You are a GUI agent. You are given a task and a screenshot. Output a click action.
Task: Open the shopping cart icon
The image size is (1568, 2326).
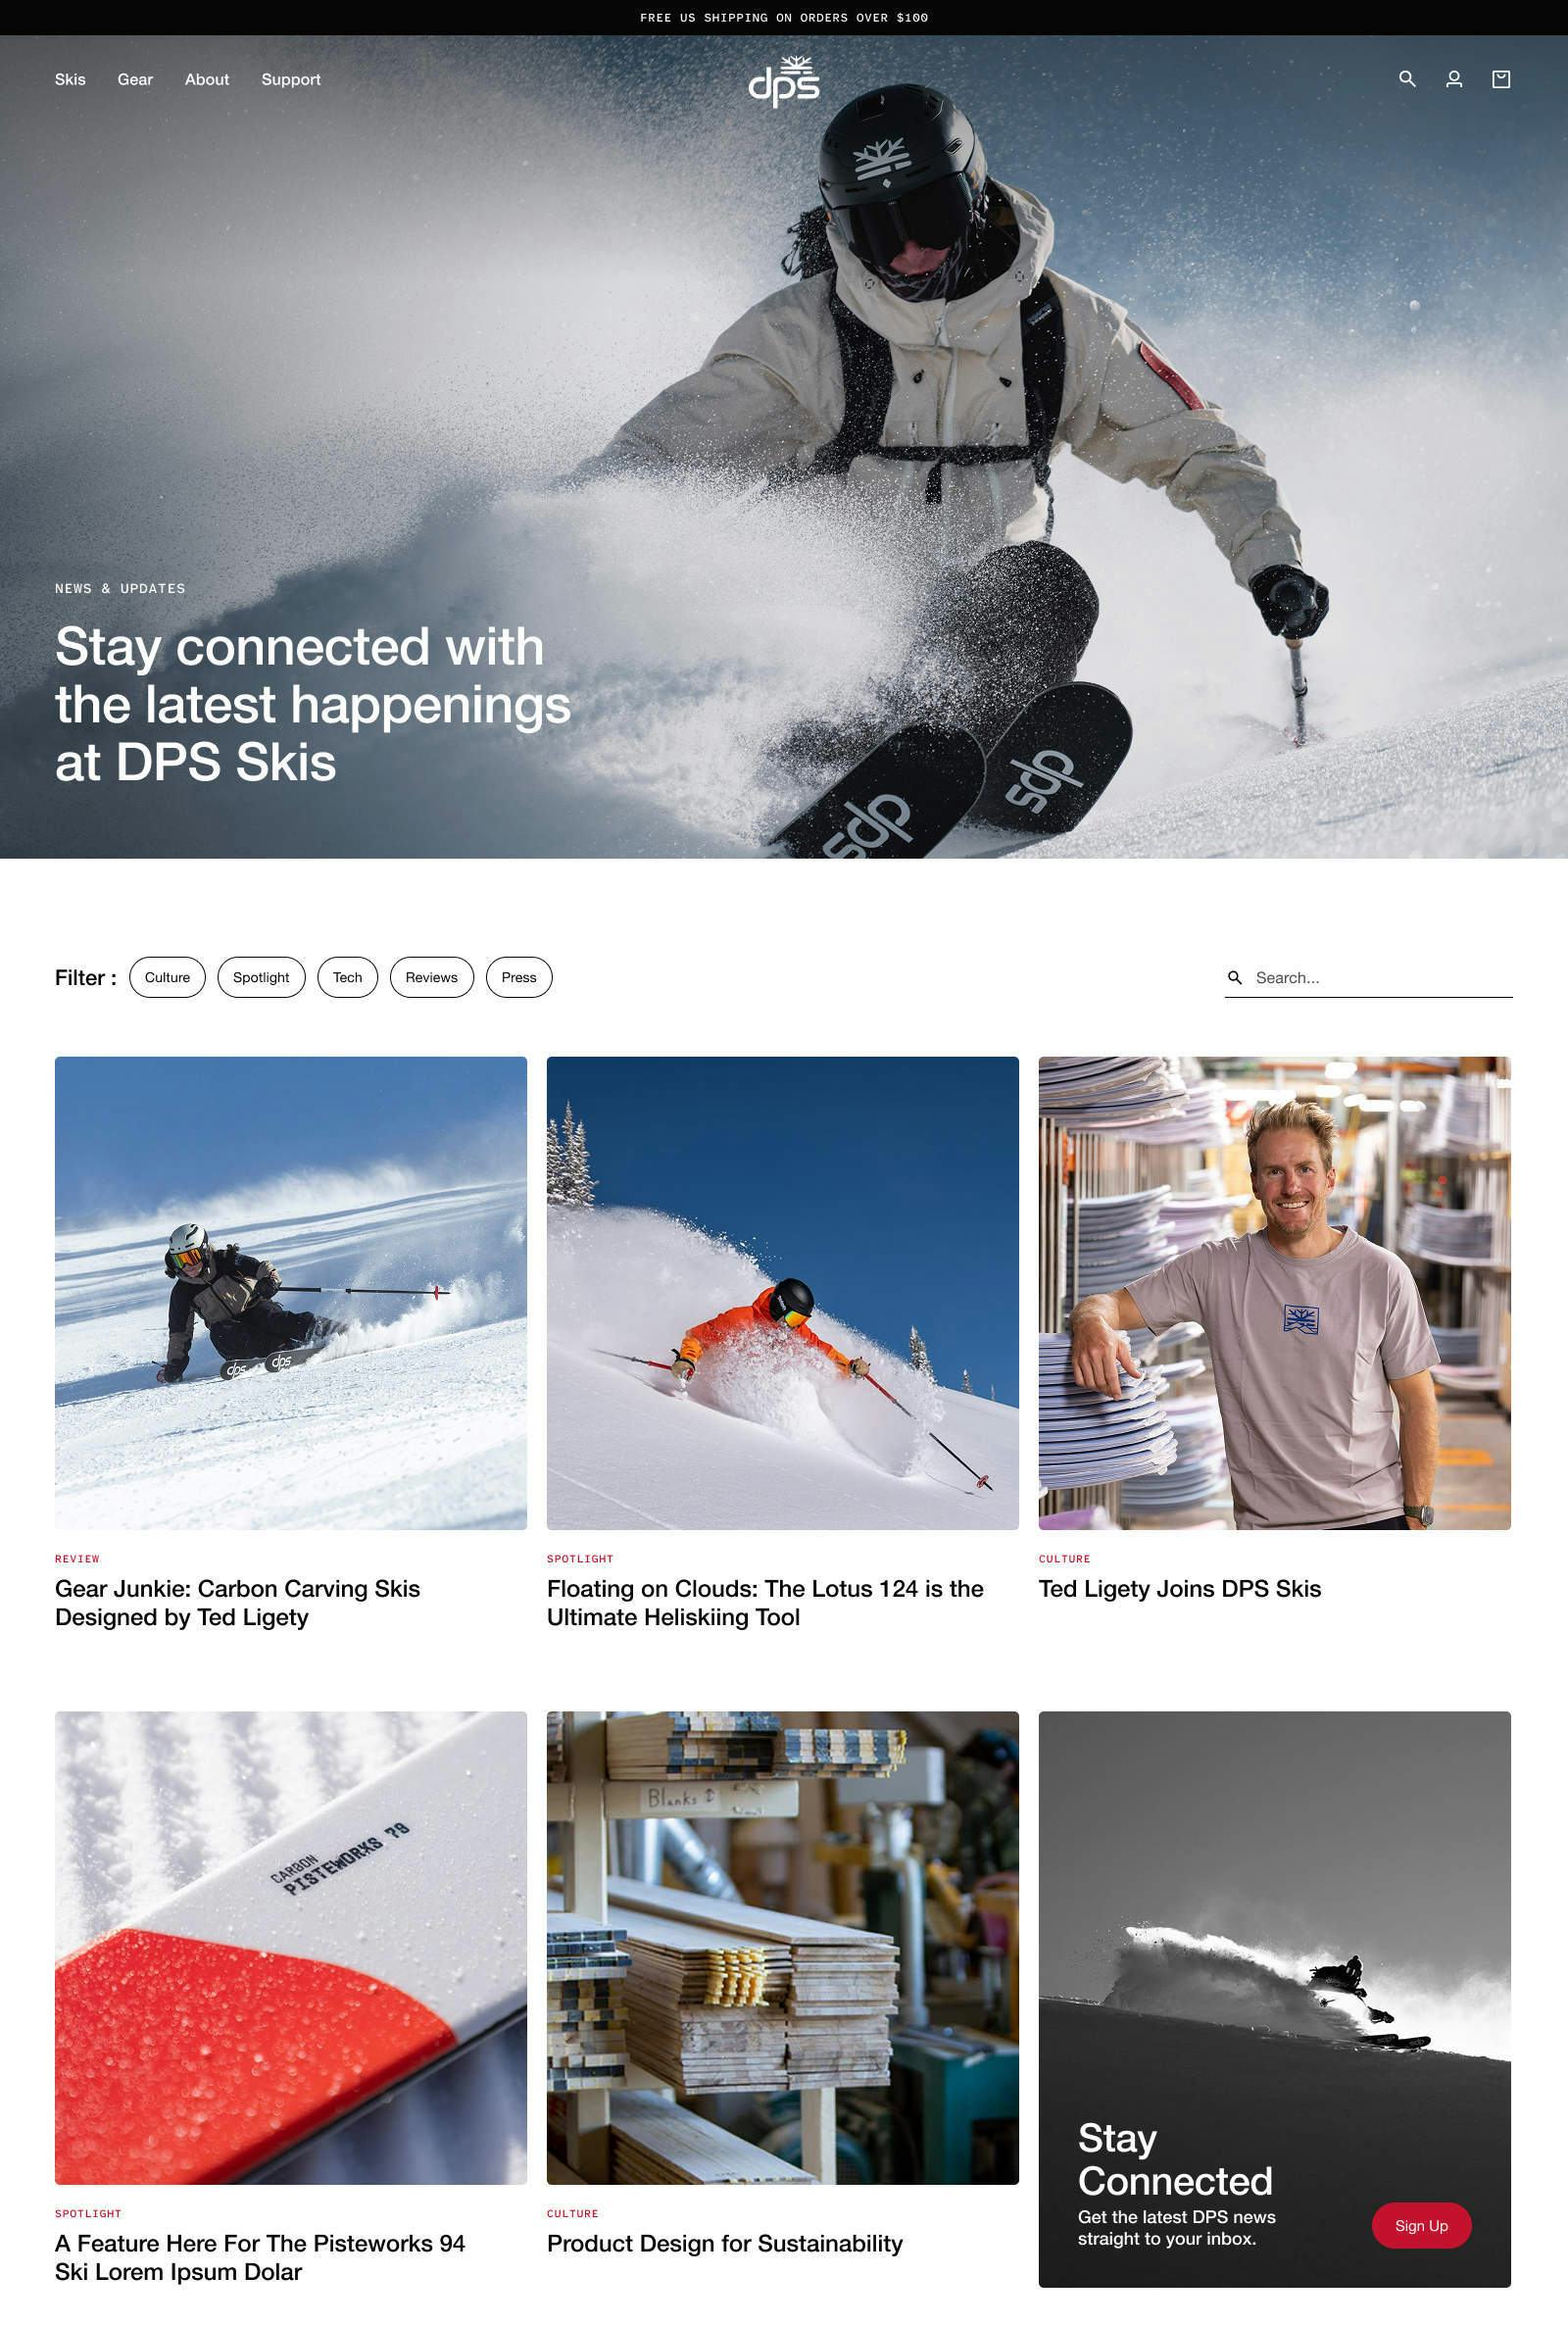[1501, 79]
